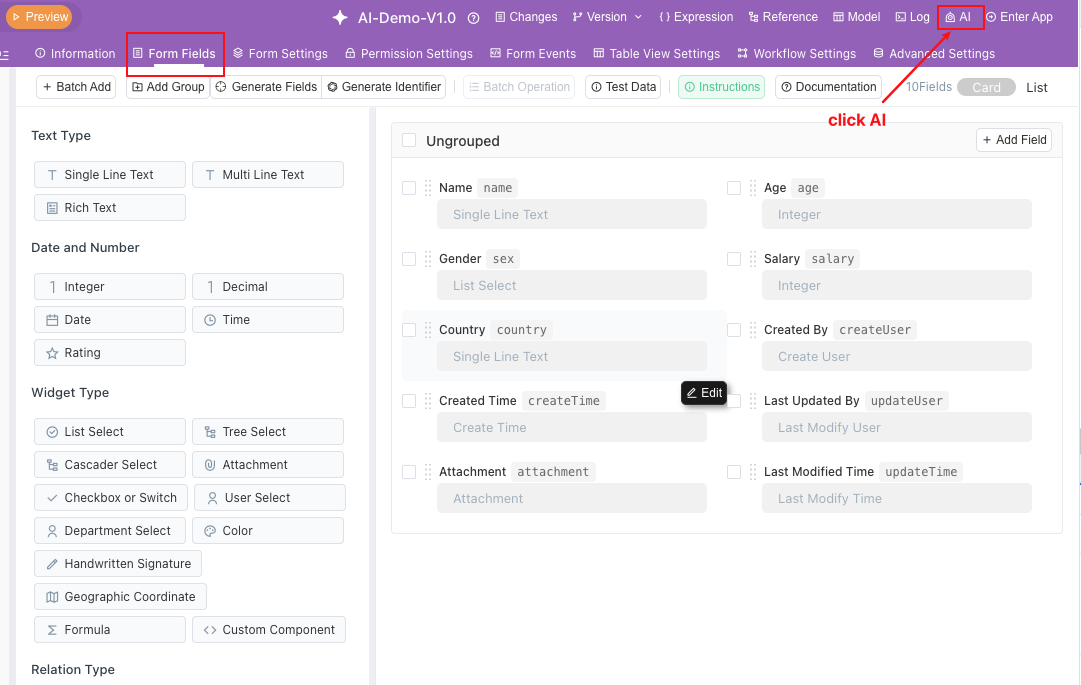
Task: Click the AI button in top bar
Action: tap(958, 17)
